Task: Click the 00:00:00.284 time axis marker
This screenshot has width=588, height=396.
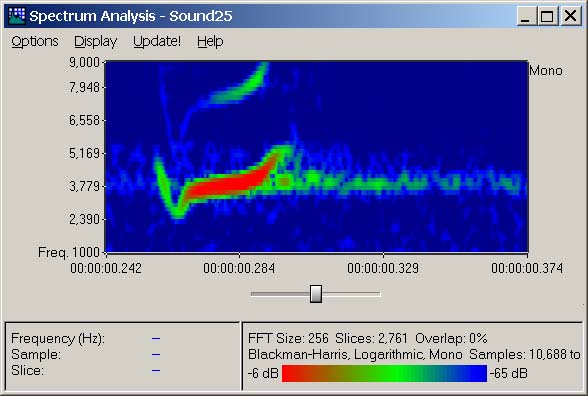Action: click(x=239, y=268)
